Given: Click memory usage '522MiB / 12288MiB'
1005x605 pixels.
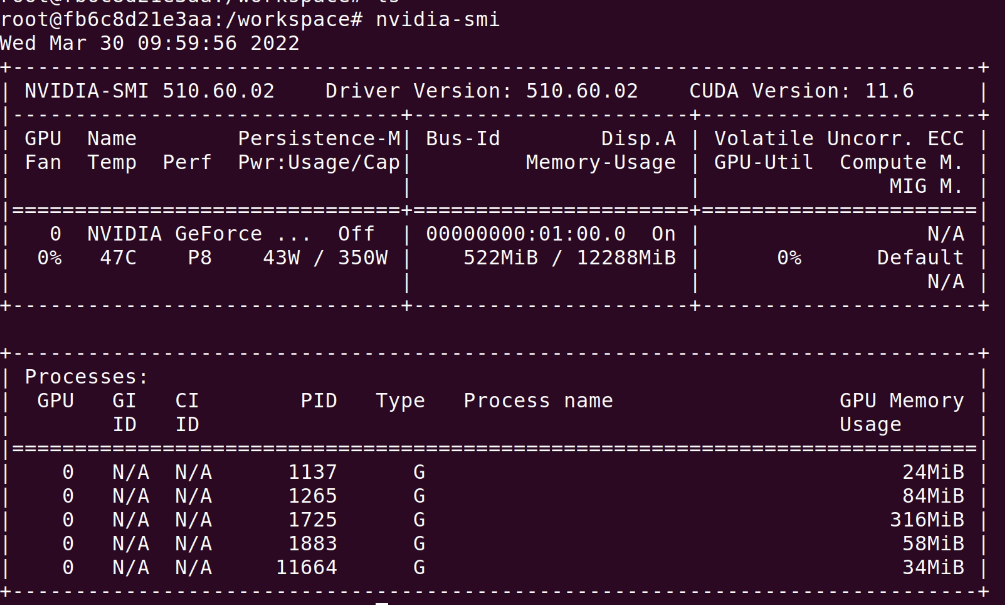Looking at the screenshot, I should (569, 258).
